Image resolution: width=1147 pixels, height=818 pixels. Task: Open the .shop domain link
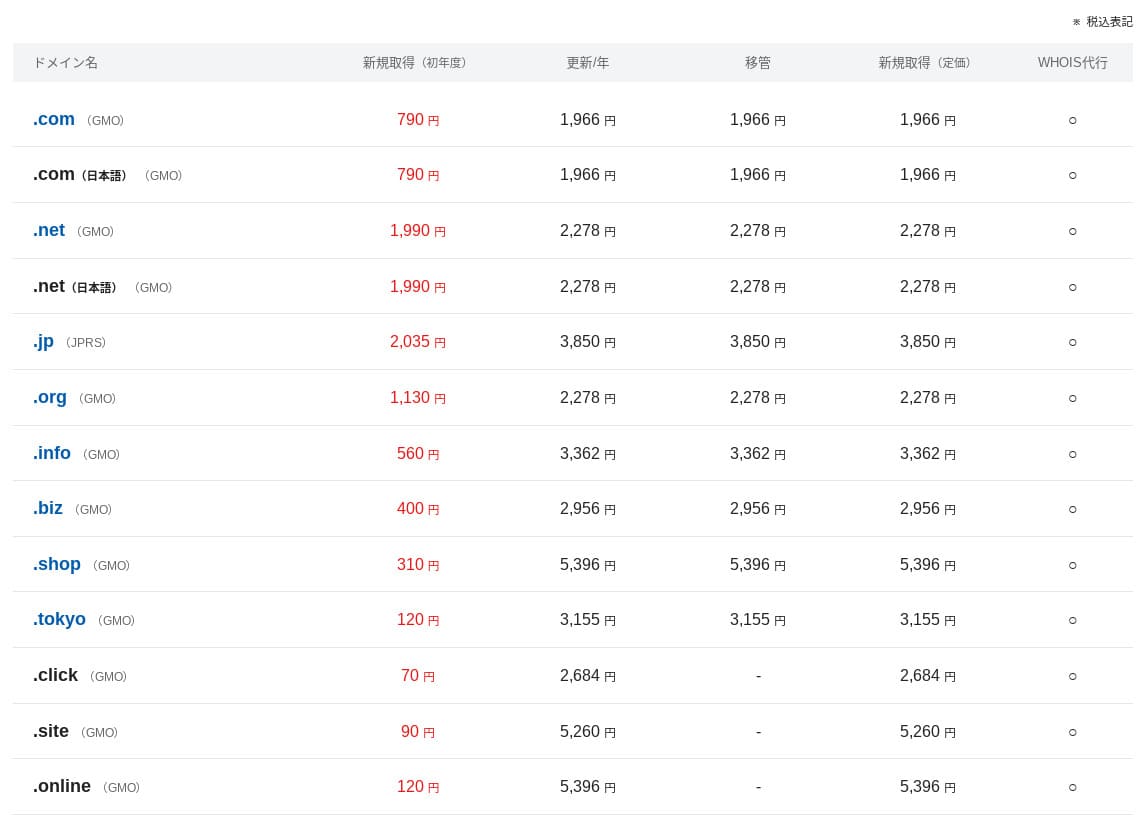click(x=57, y=565)
